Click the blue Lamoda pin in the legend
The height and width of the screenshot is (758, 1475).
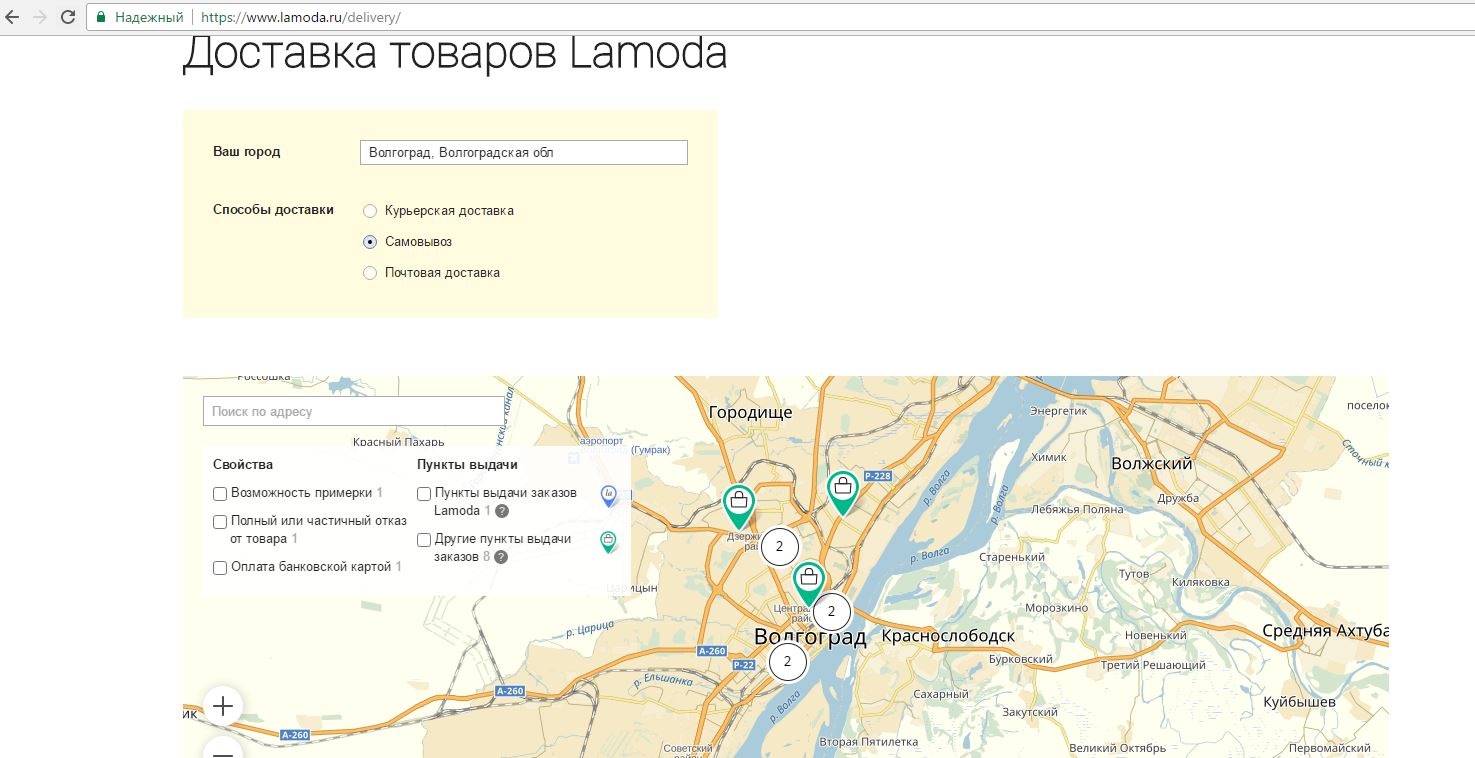(x=608, y=495)
